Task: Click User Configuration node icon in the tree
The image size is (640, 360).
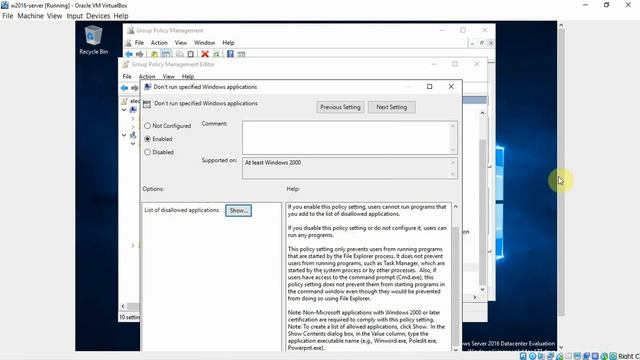Action: pos(133,135)
